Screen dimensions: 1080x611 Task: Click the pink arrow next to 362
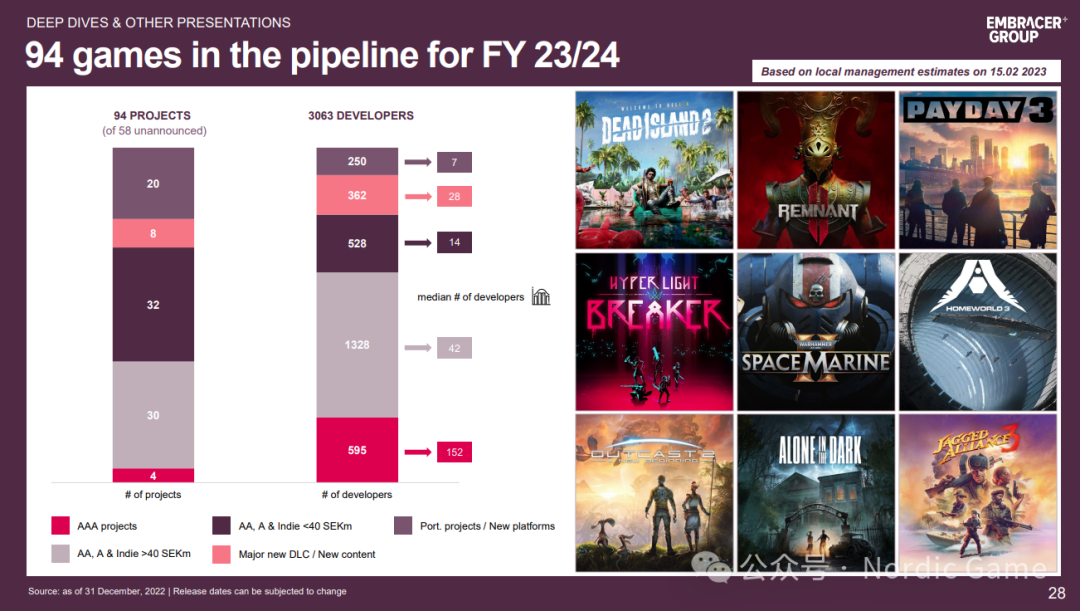click(417, 196)
